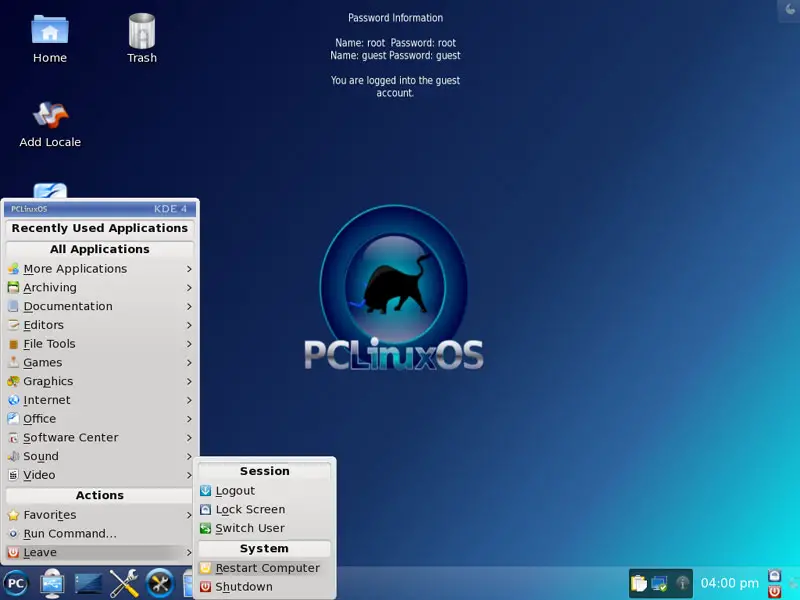Choose Logout in the Session submenu
Image resolution: width=800 pixels, height=600 pixels.
[x=264, y=491]
